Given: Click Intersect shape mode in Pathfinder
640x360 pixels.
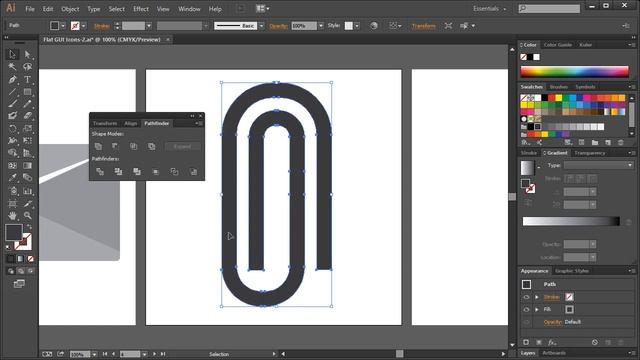Looking at the screenshot, I should (x=133, y=146).
